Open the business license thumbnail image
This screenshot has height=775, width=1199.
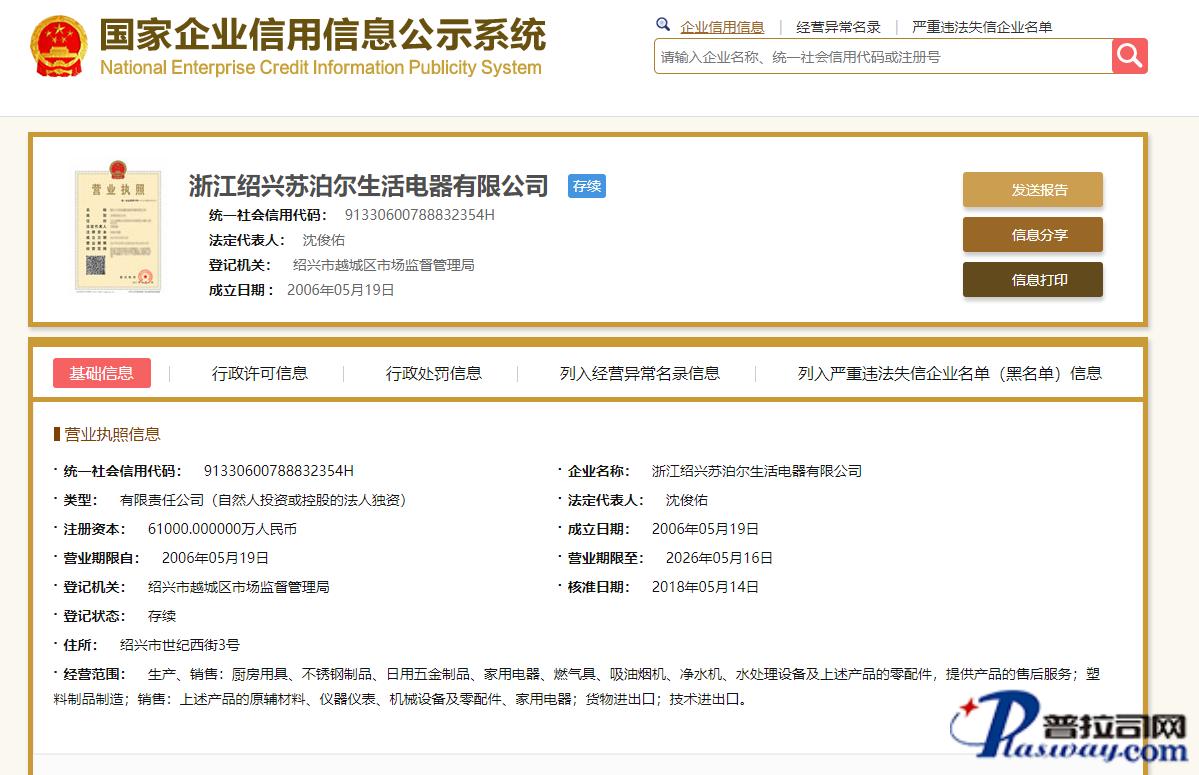[118, 231]
